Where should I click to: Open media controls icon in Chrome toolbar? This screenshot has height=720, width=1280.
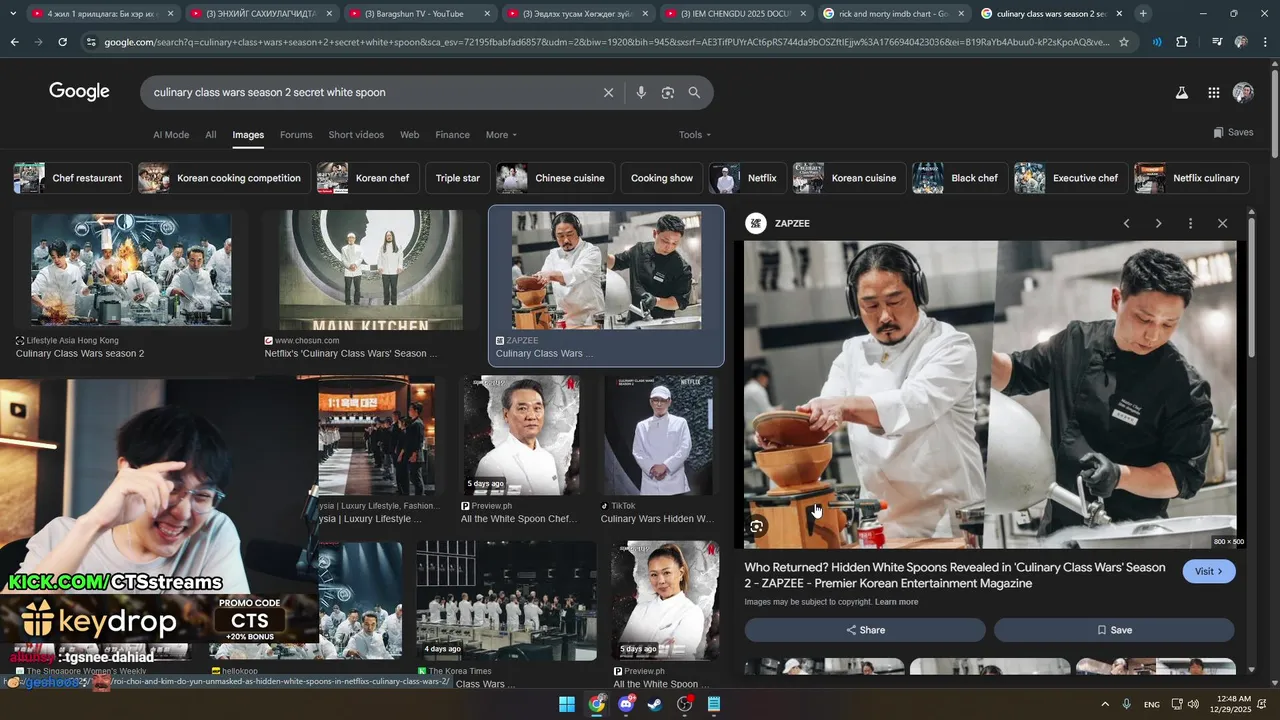[1216, 42]
